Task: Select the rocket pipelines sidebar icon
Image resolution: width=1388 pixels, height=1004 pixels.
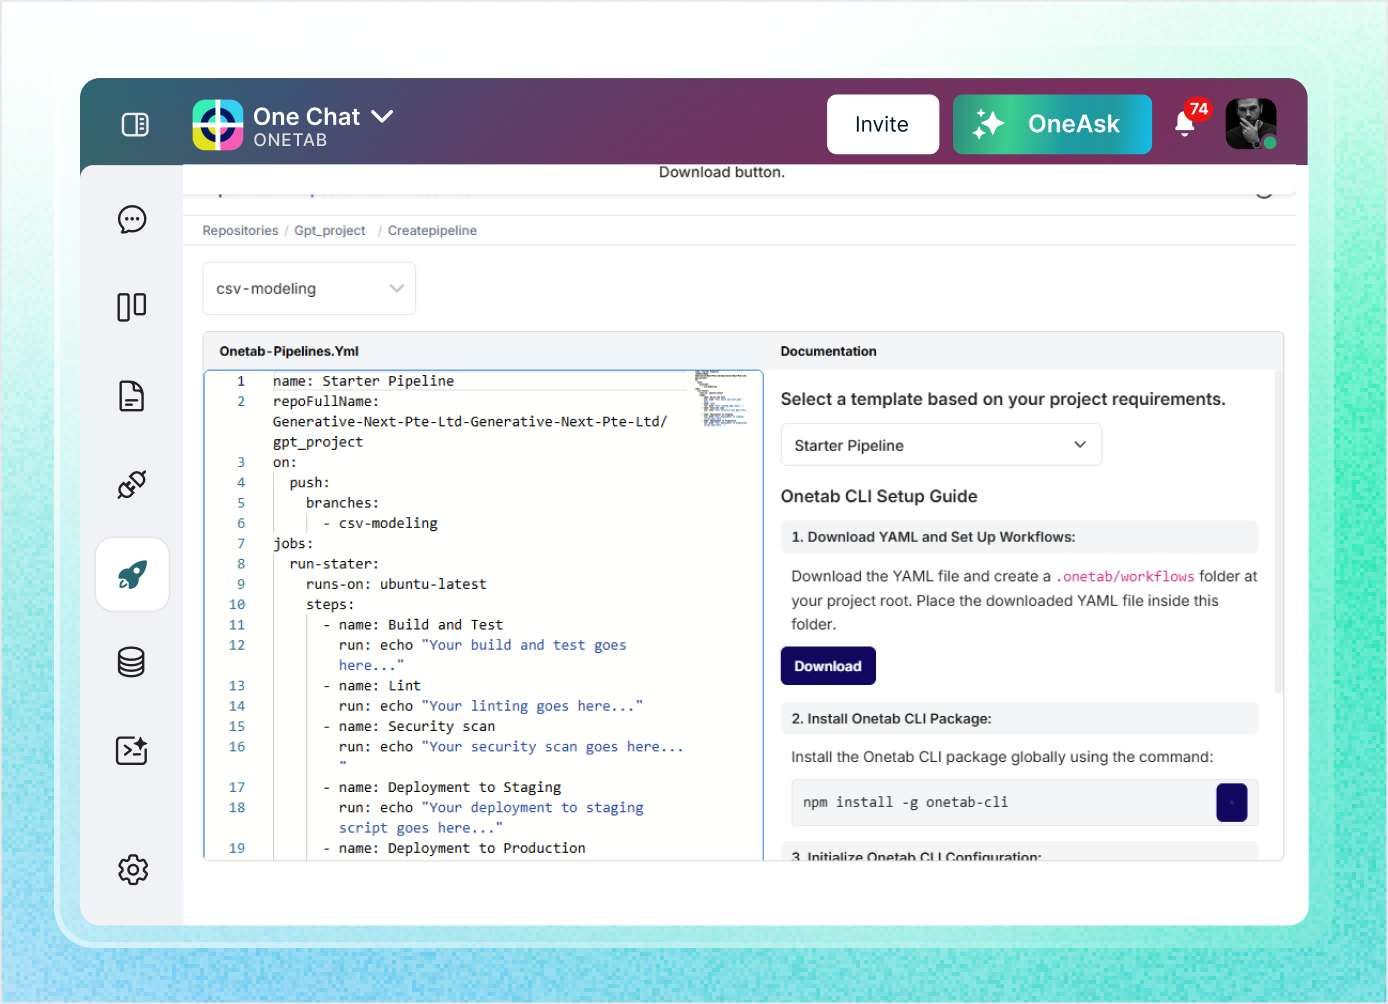Action: point(132,574)
